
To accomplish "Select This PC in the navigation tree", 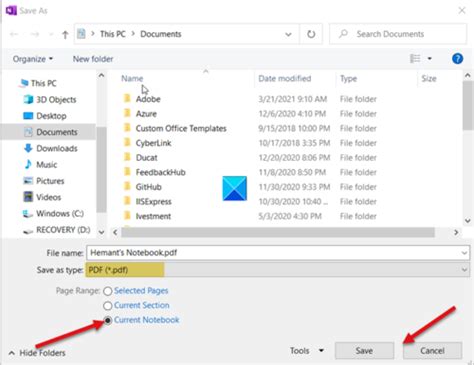I will point(43,83).
